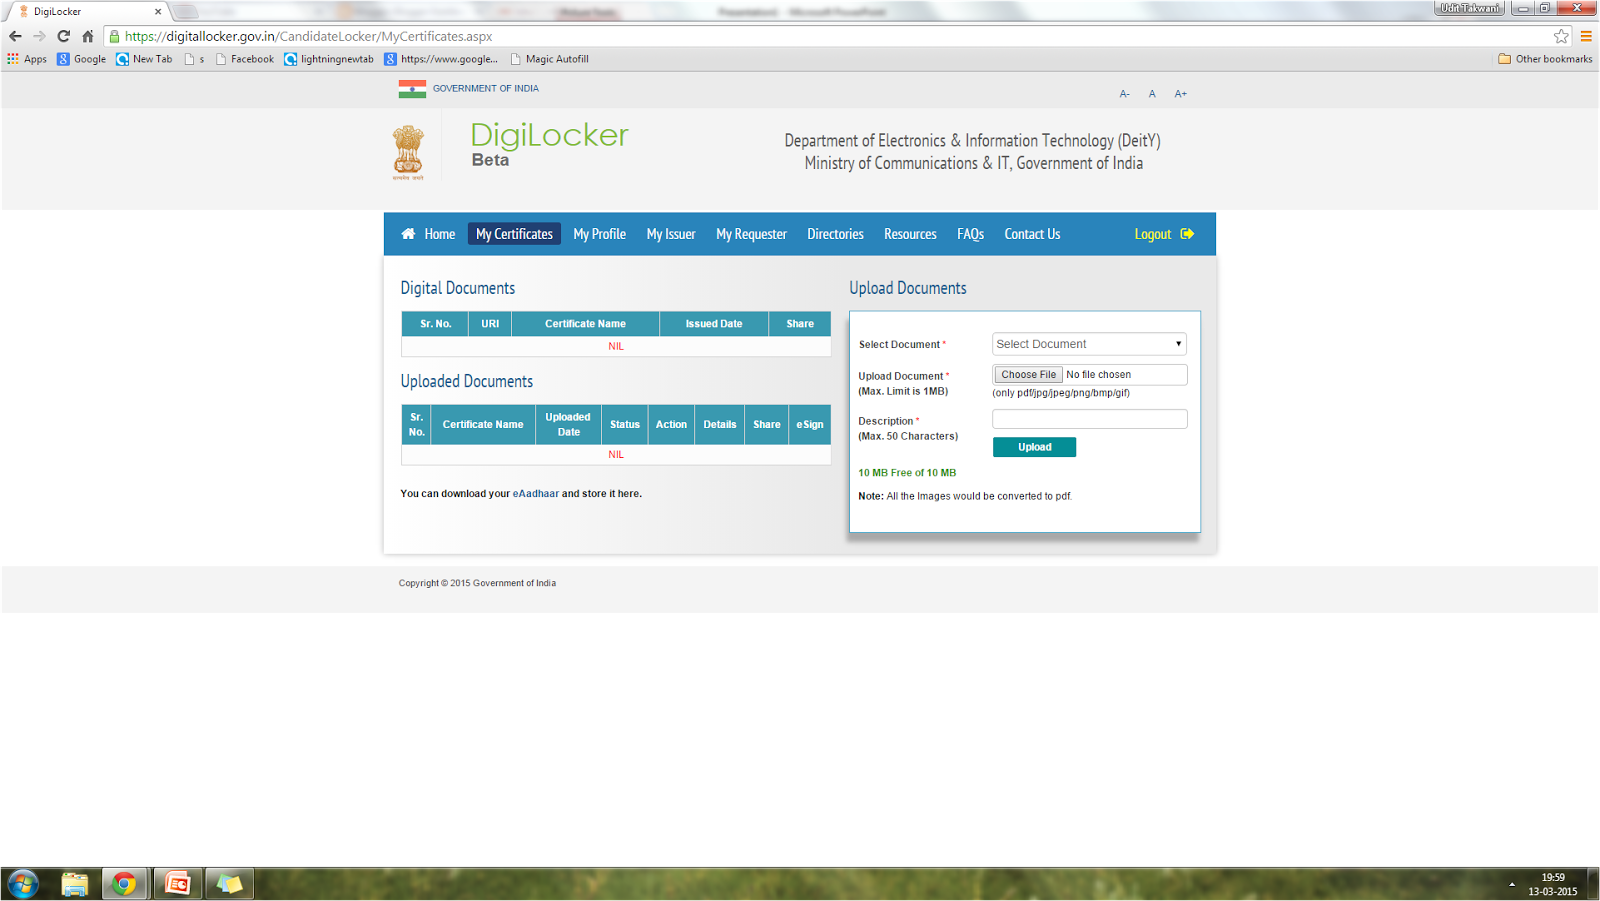The image size is (1600, 901).
Task: Click the Windows Start button
Action: coord(23,884)
